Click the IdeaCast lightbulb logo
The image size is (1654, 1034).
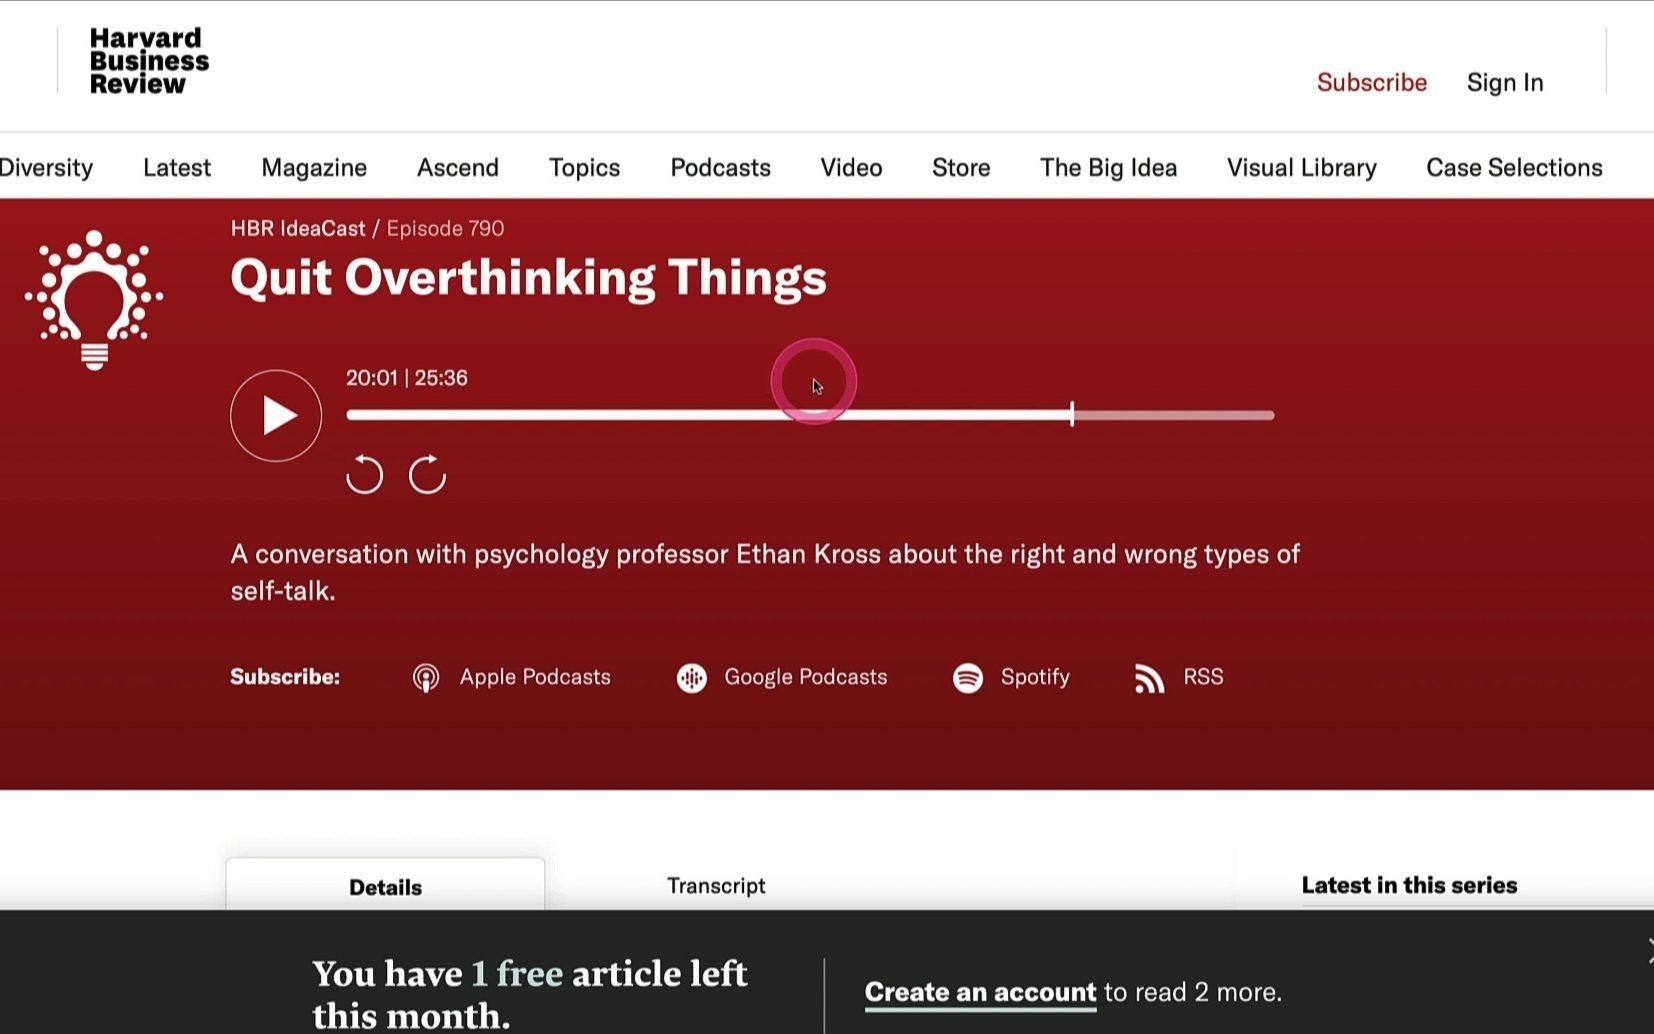(94, 300)
